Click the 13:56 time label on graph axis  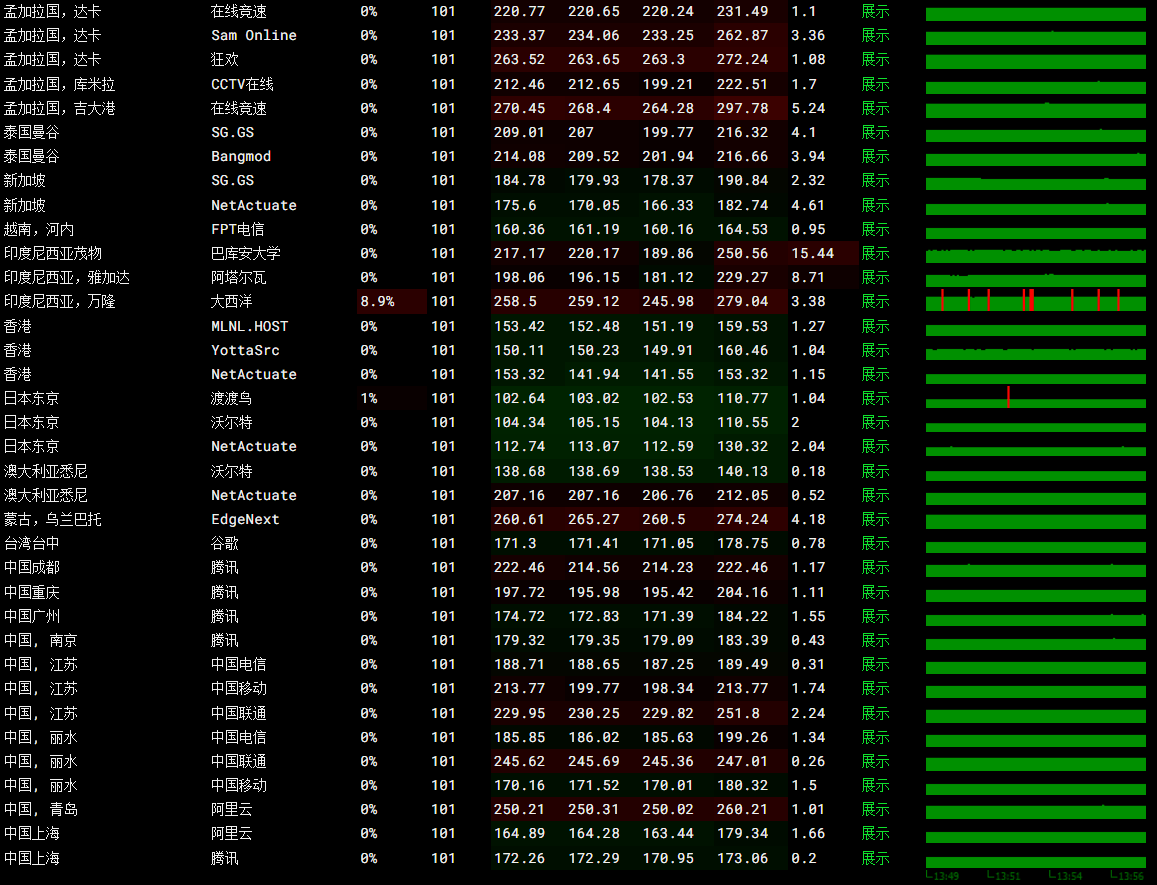point(1130,876)
